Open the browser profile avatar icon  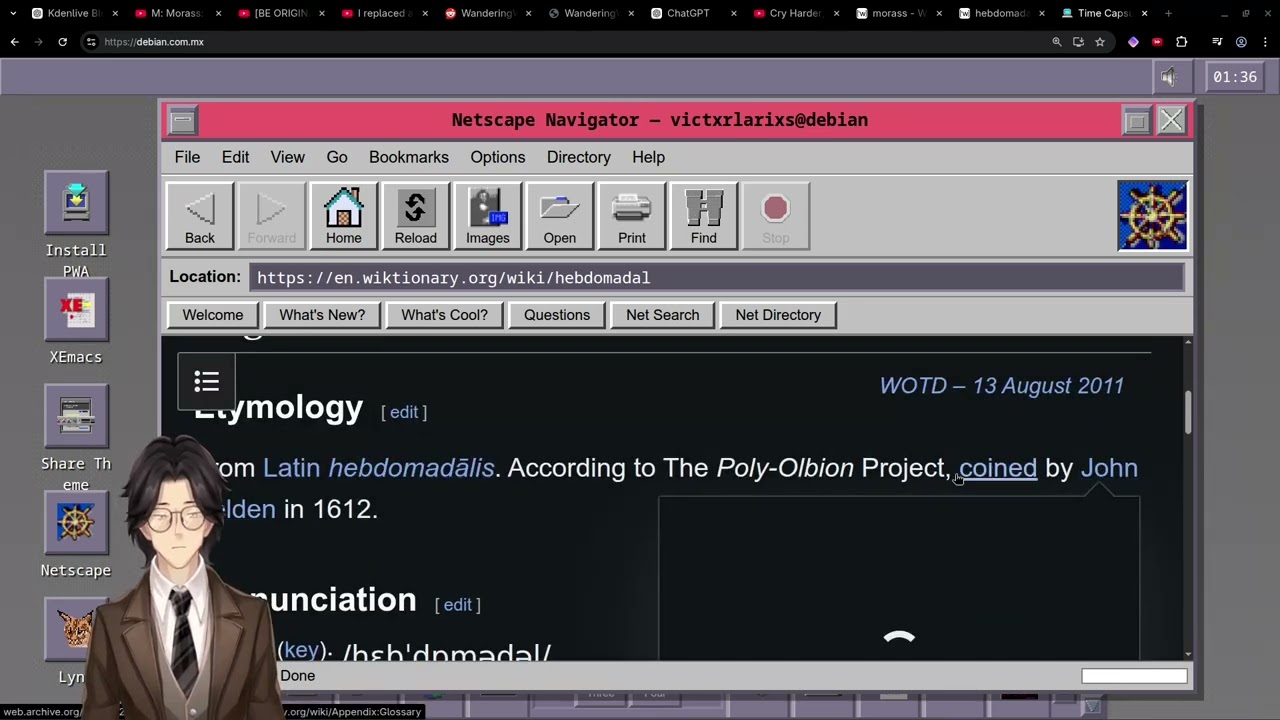click(x=1241, y=42)
